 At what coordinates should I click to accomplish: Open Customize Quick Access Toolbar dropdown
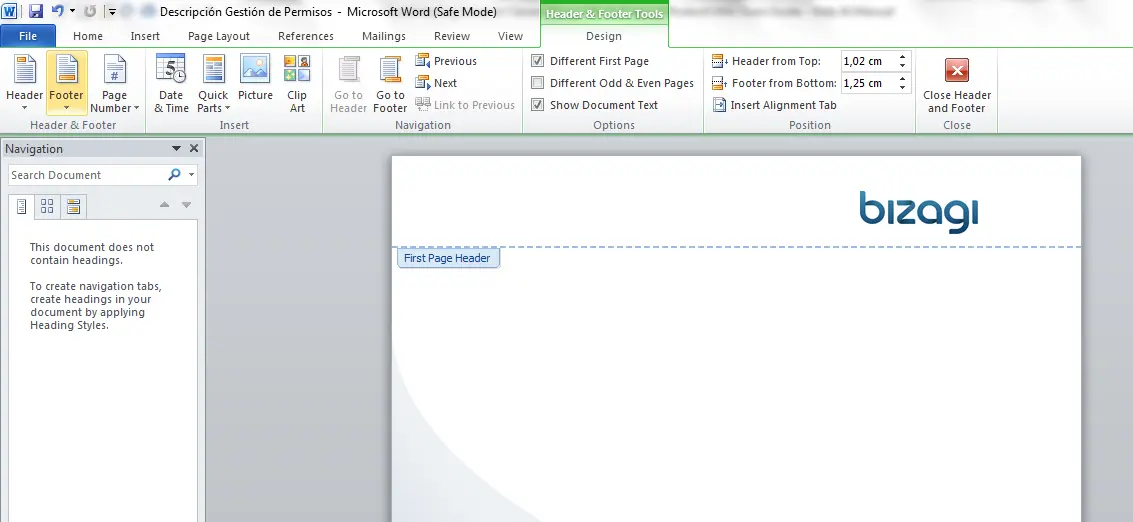click(x=112, y=12)
